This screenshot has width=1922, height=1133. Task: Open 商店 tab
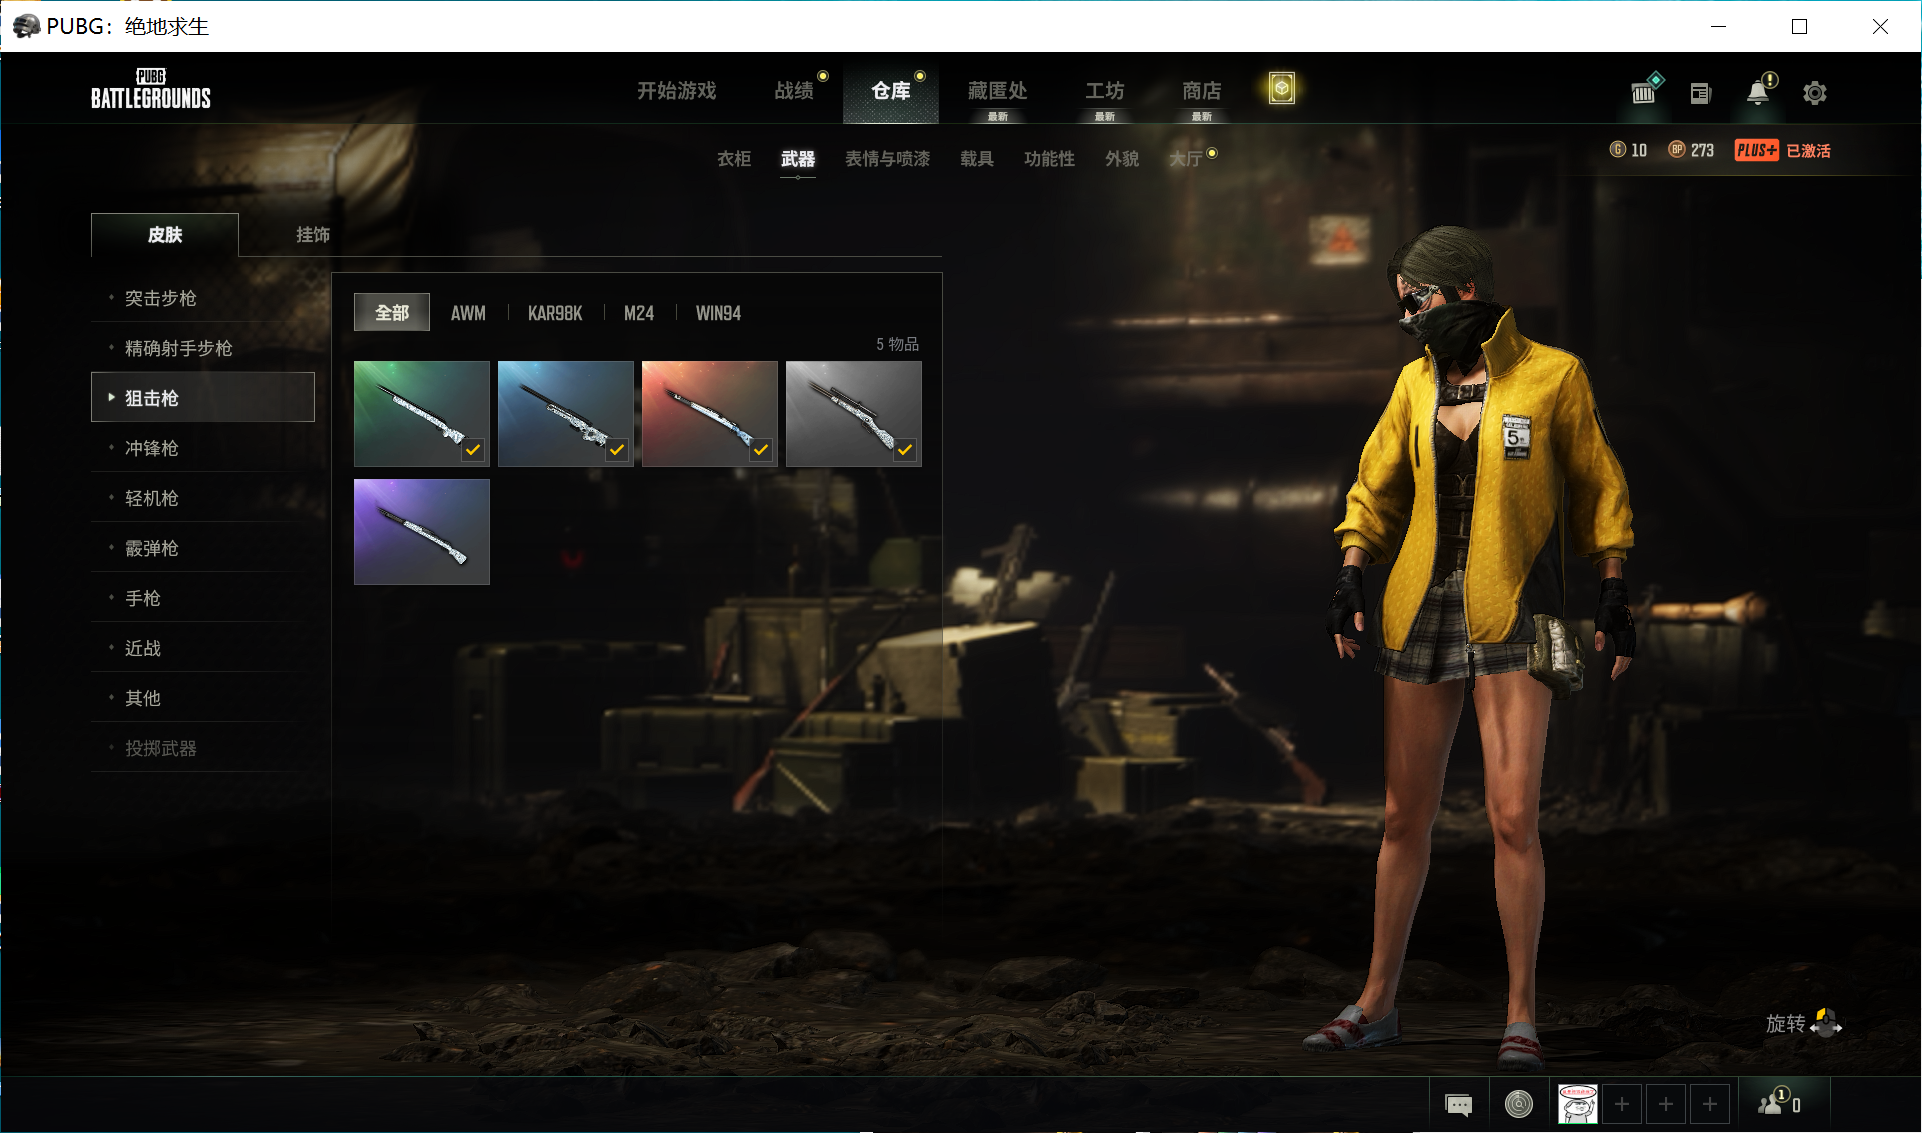click(1202, 91)
